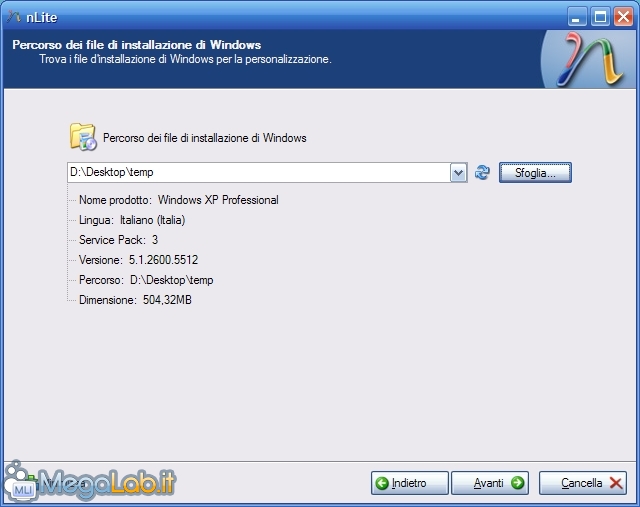
Task: Click the Windows installation folder icon
Action: pyautogui.click(x=83, y=137)
